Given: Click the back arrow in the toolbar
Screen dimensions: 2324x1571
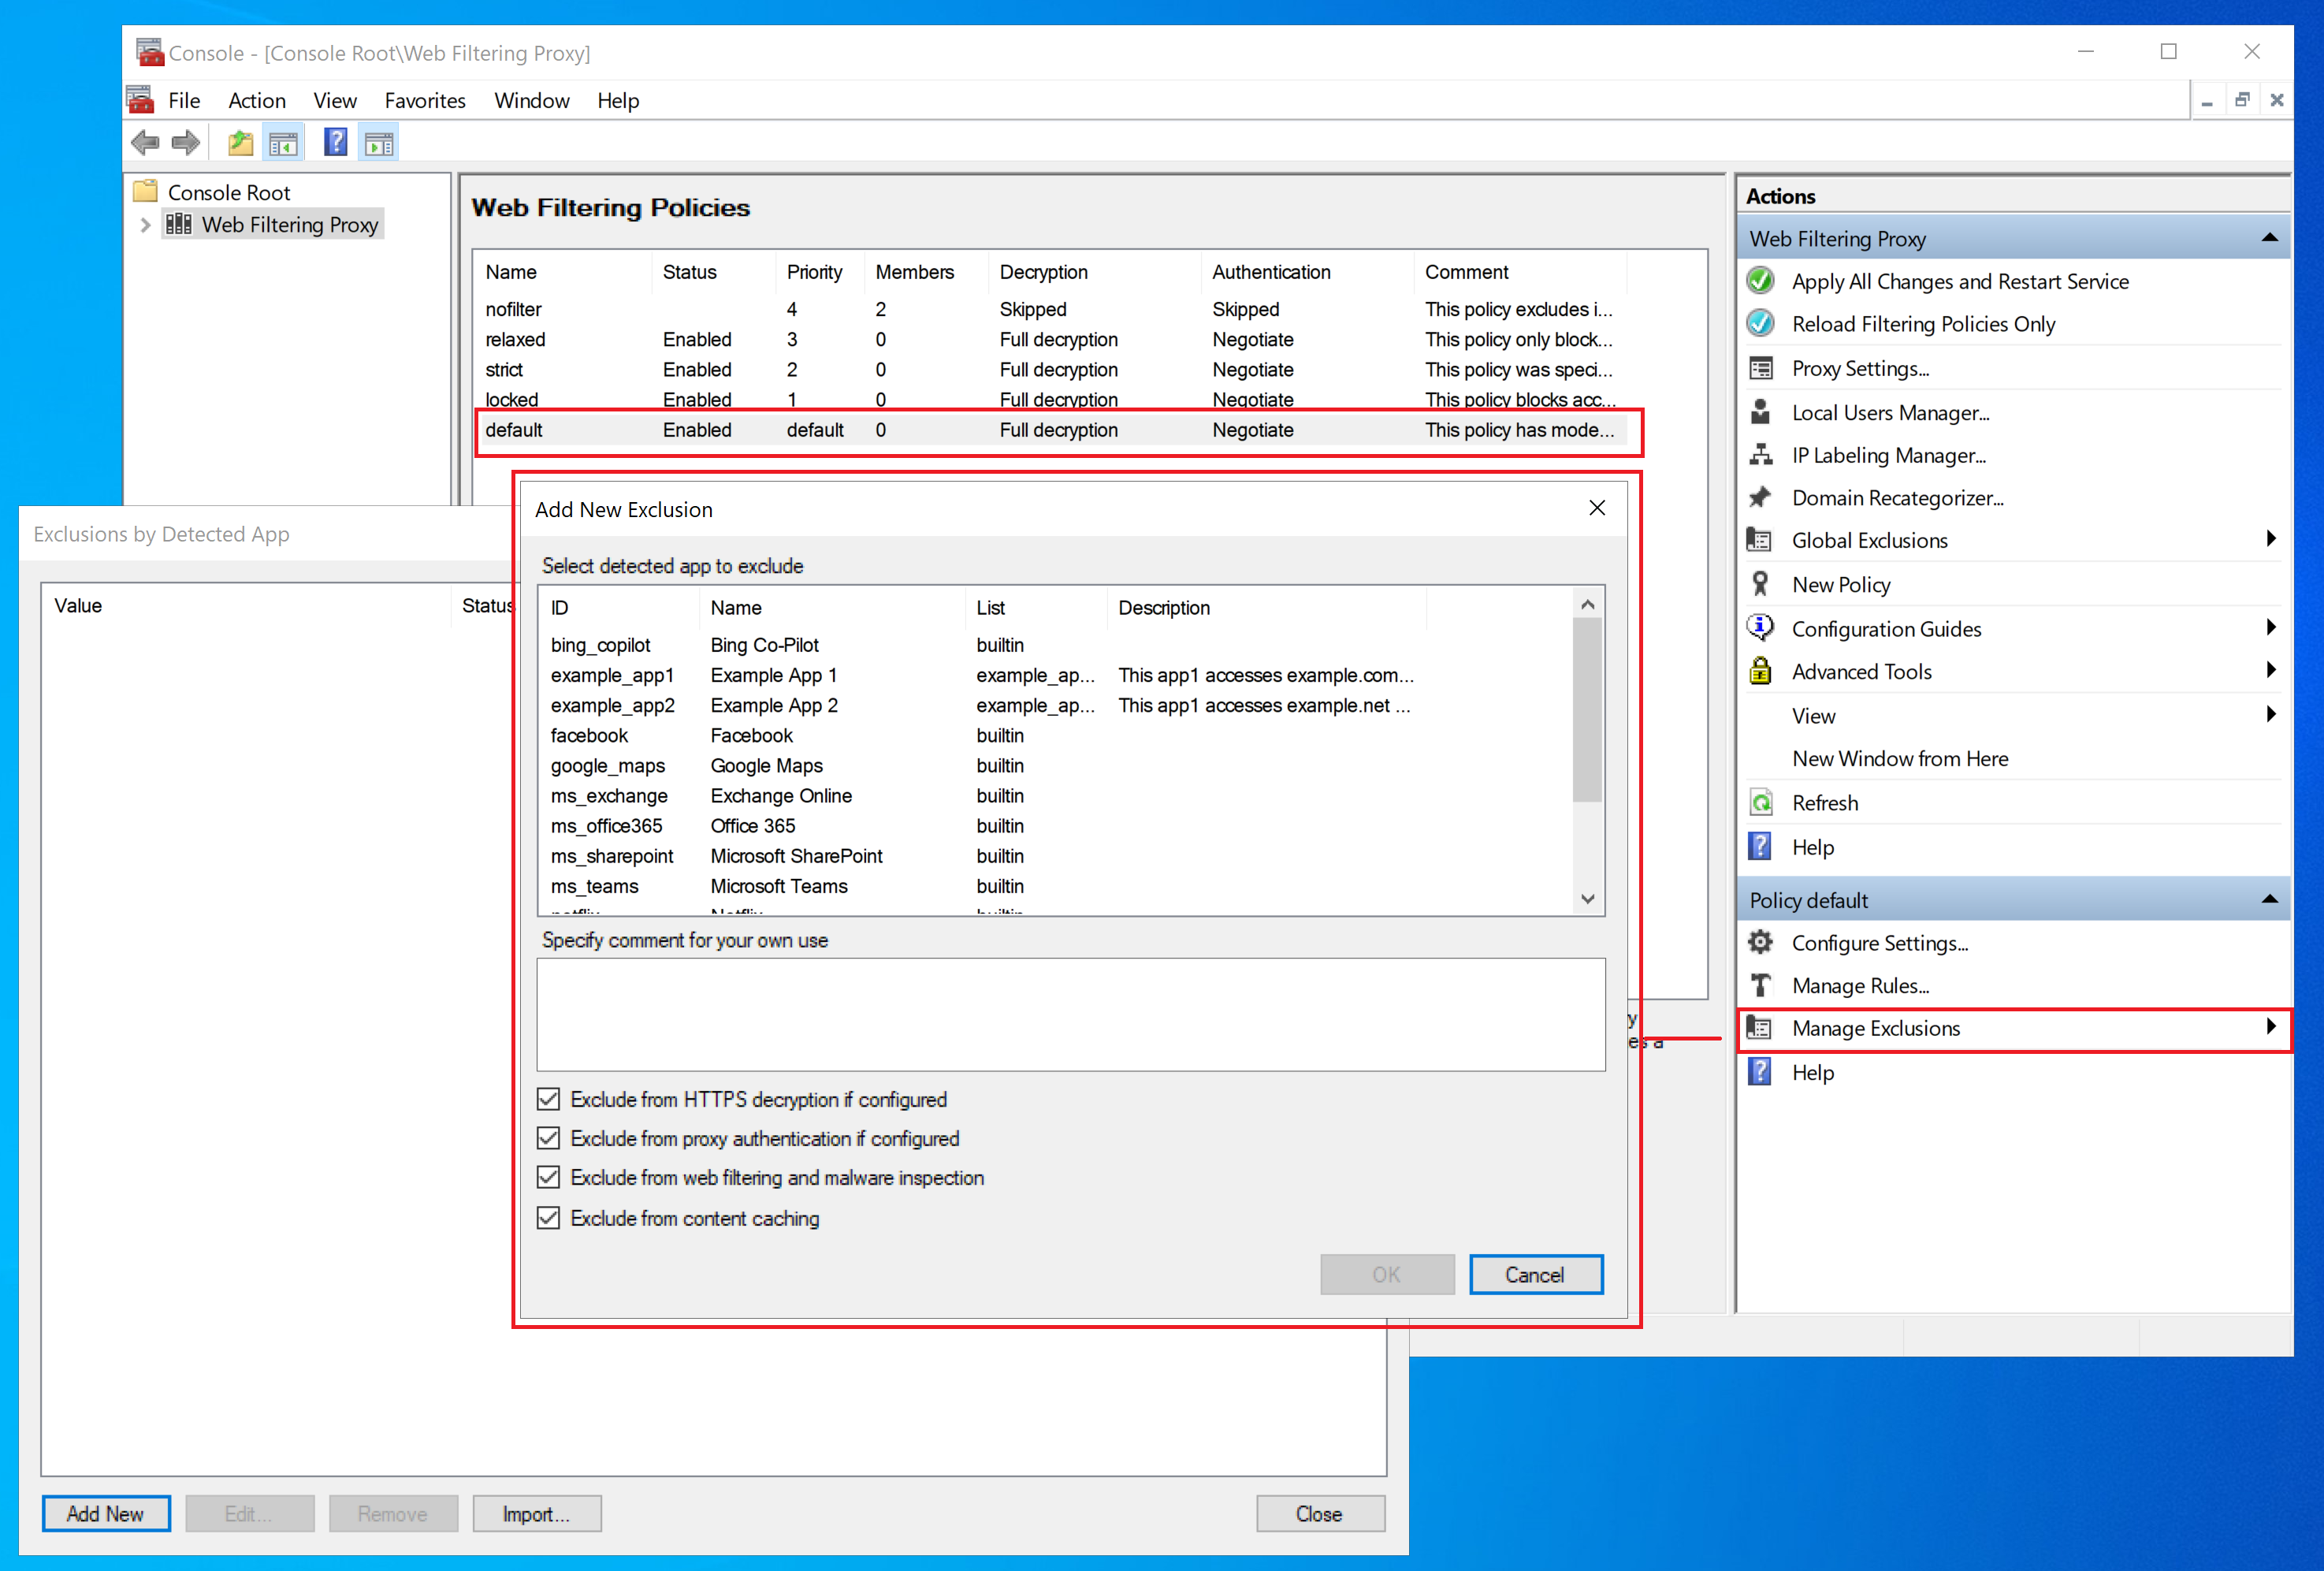Looking at the screenshot, I should (146, 144).
